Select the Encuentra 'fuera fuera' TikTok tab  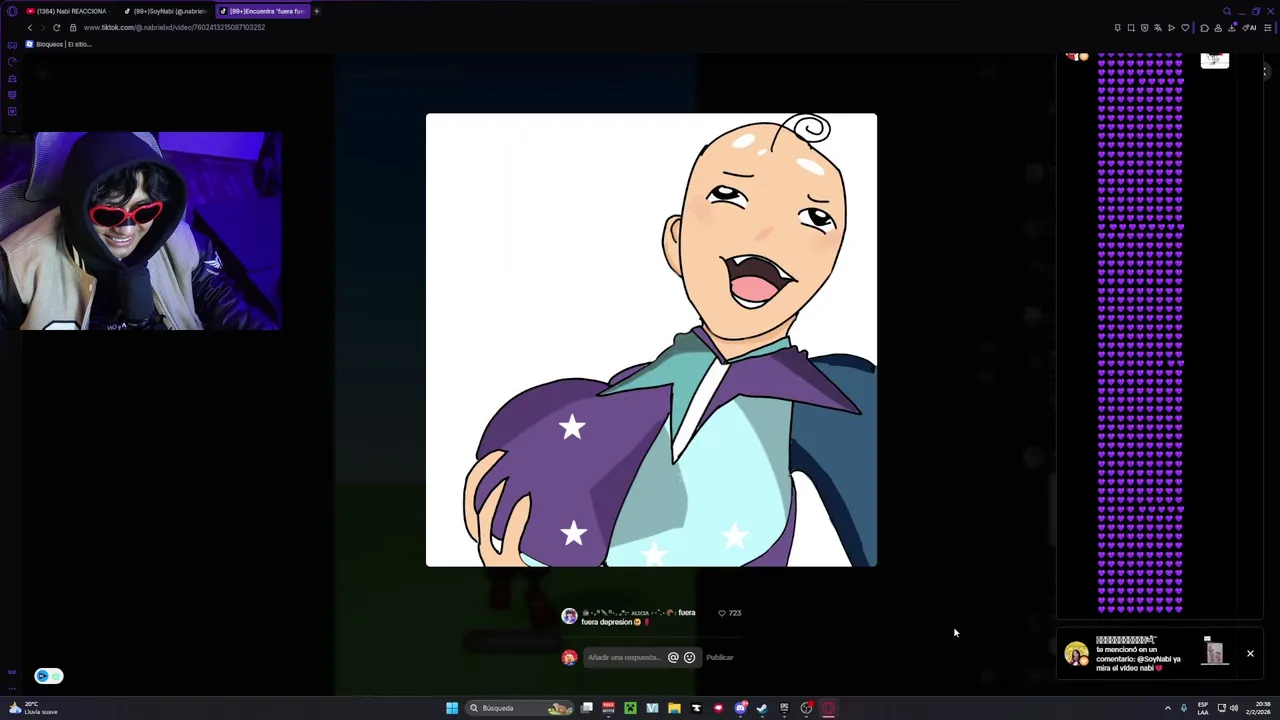coord(261,11)
